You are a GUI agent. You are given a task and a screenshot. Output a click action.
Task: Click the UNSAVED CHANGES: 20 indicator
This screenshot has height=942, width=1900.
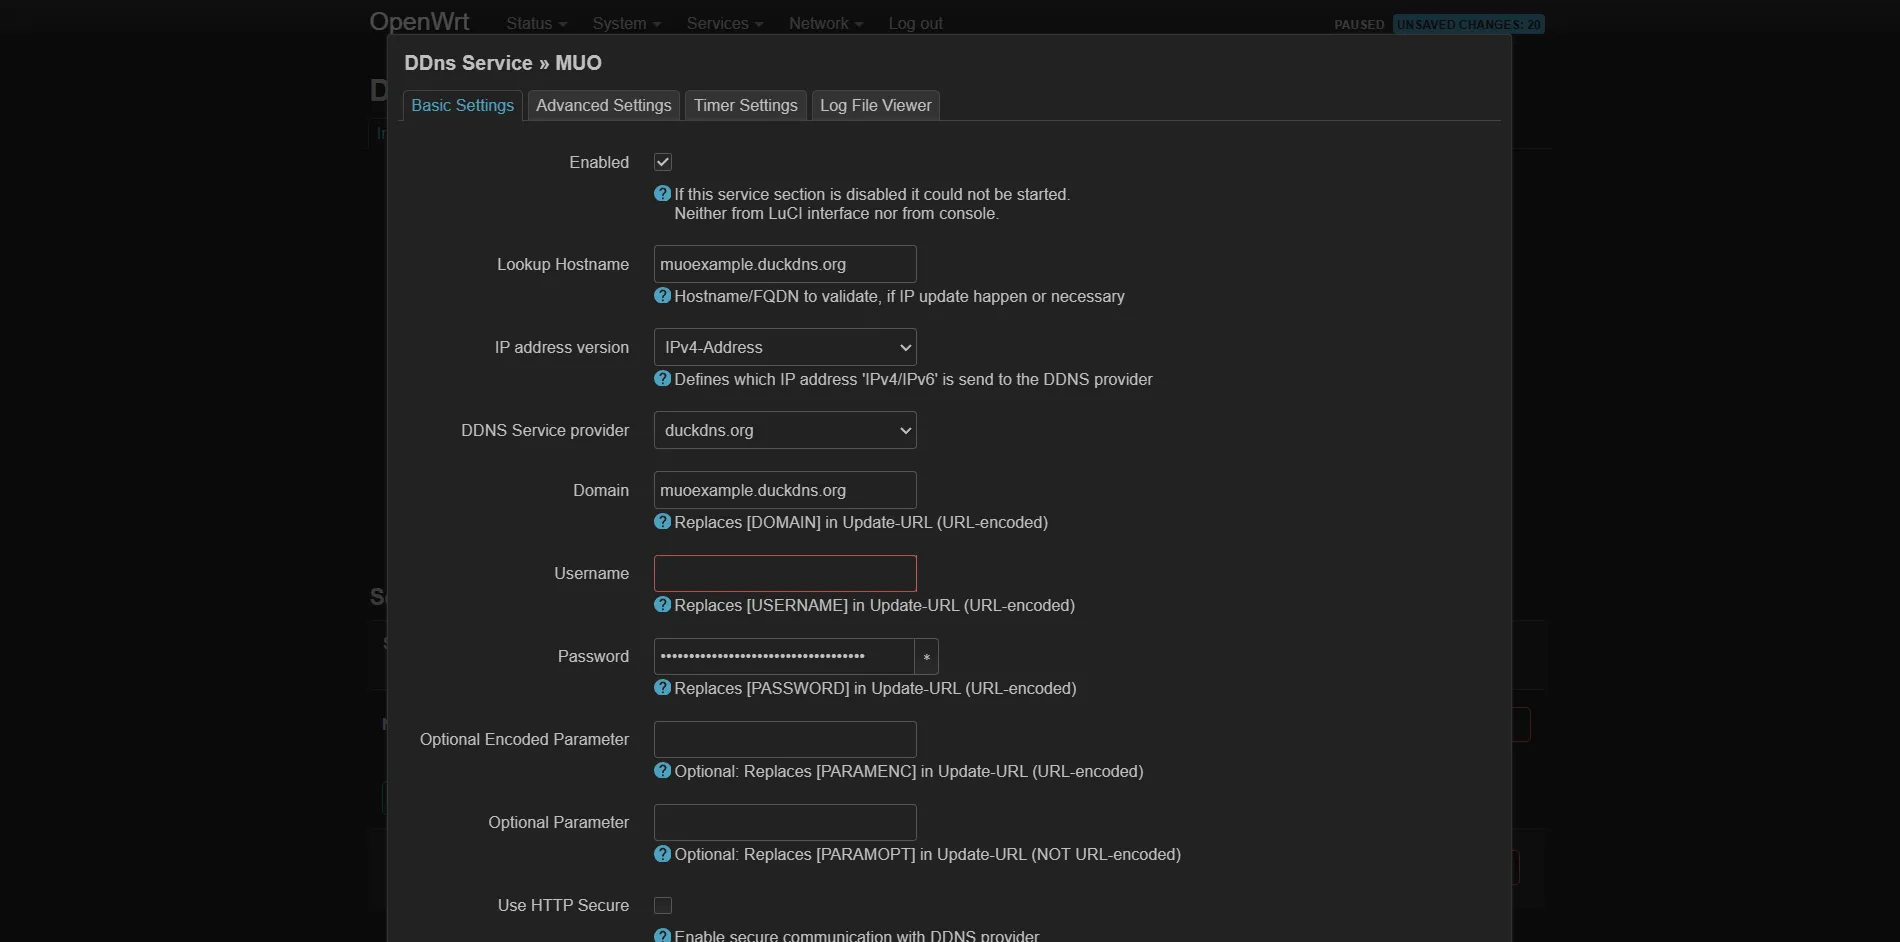click(1467, 24)
